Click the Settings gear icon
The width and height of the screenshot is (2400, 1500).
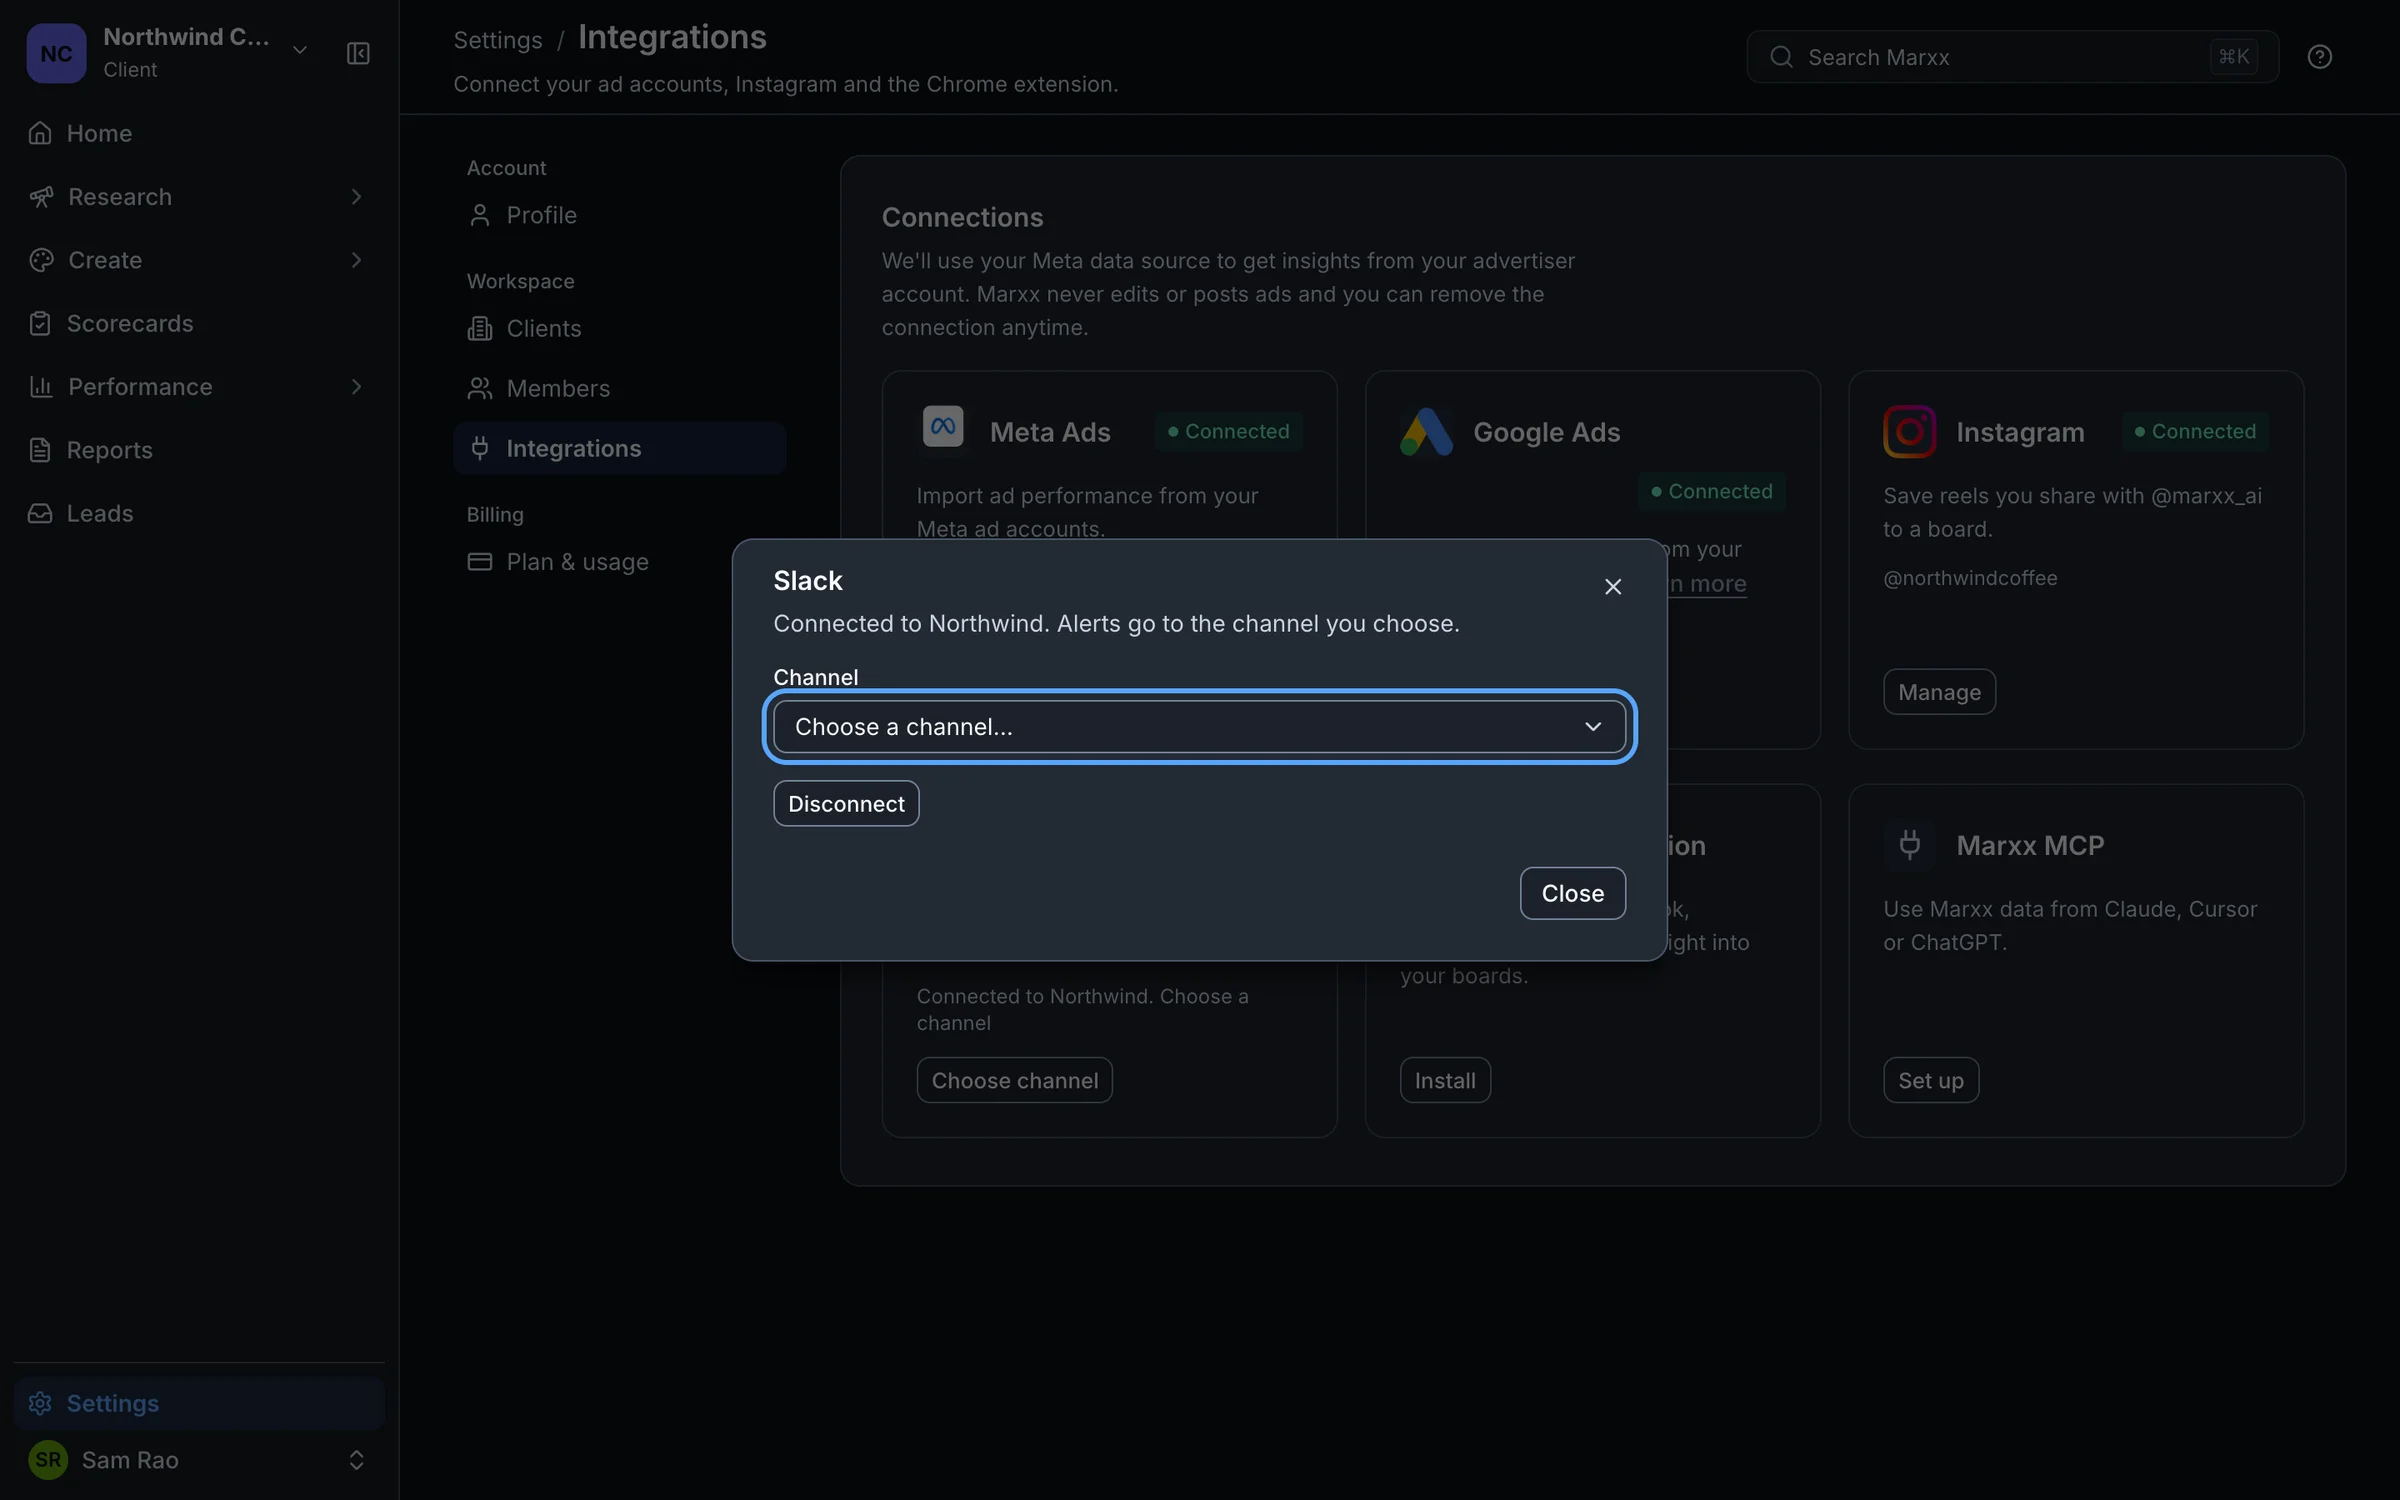coord(40,1403)
